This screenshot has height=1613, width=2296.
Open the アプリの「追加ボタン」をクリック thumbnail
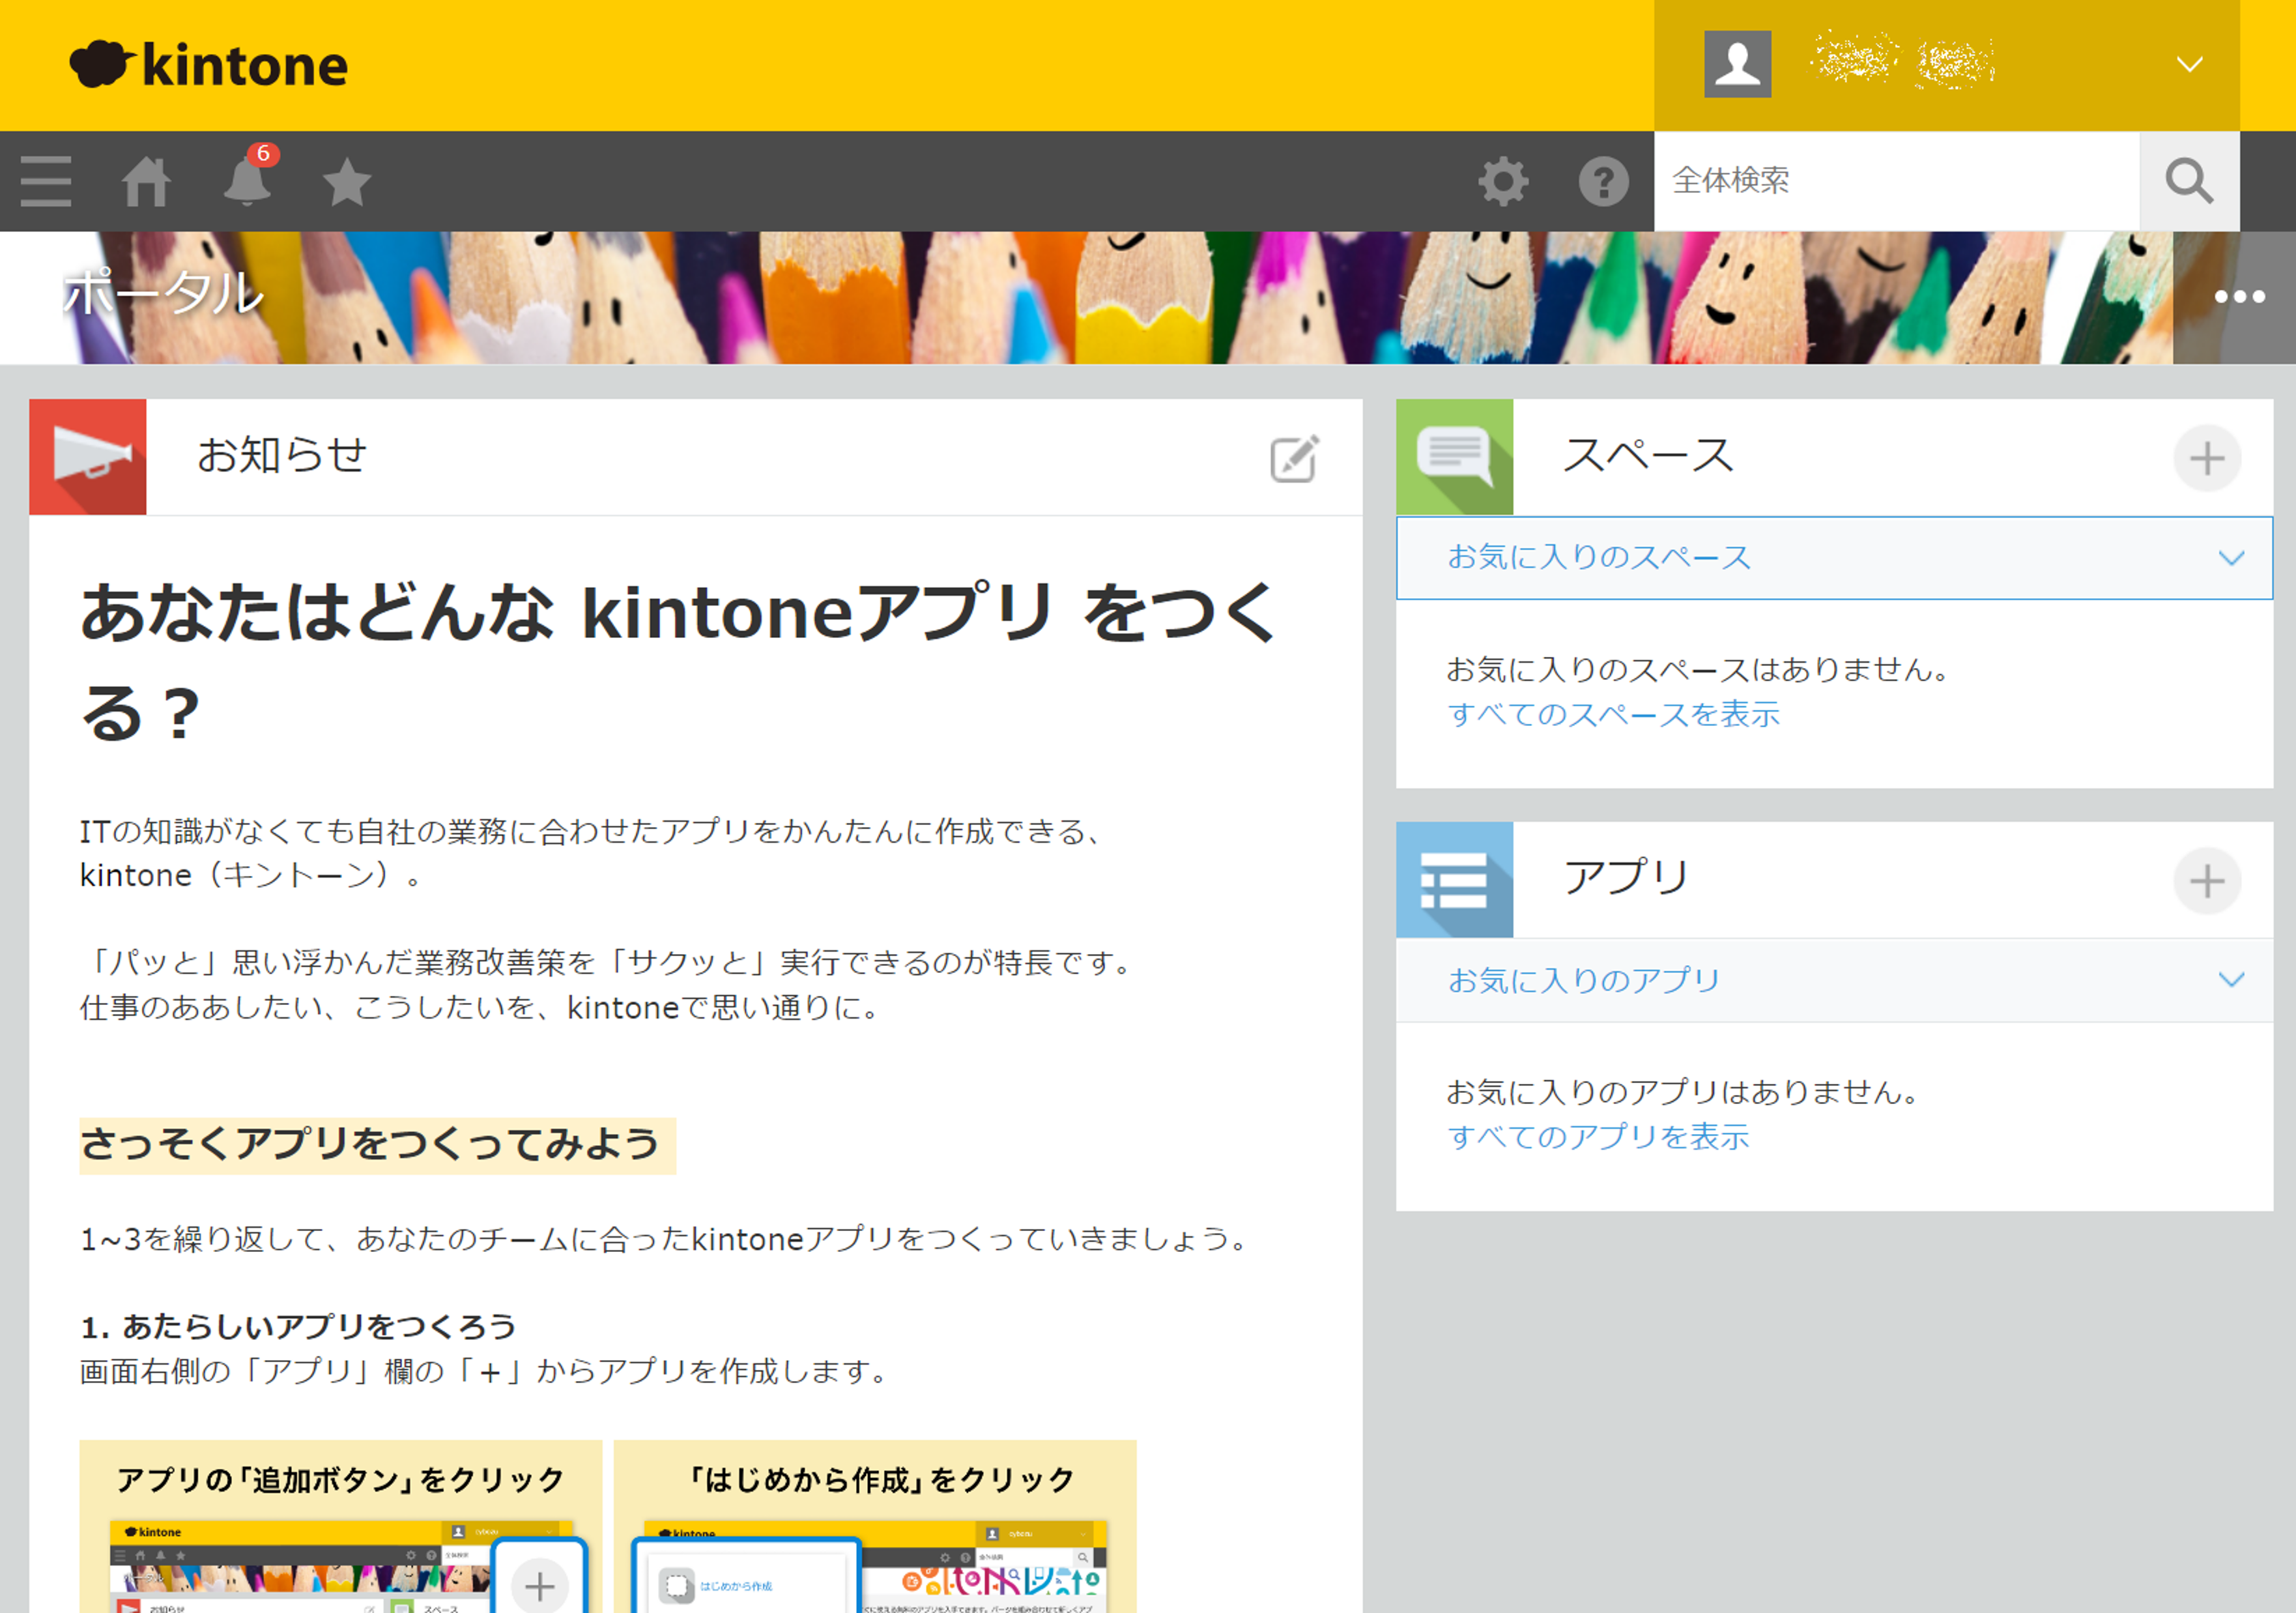click(x=341, y=1526)
